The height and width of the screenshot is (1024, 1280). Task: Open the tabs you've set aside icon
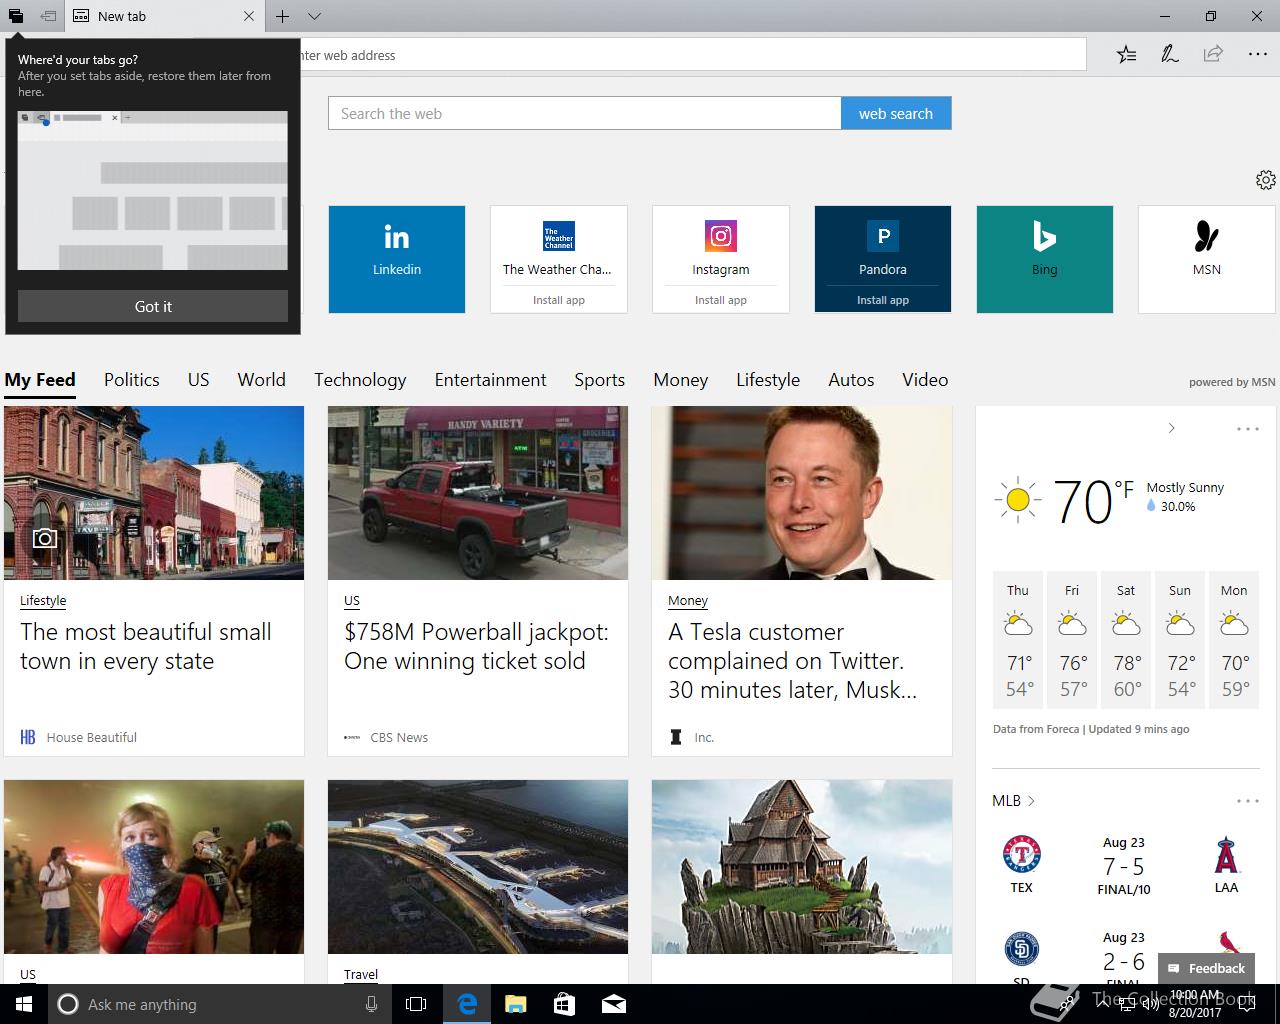pos(16,16)
